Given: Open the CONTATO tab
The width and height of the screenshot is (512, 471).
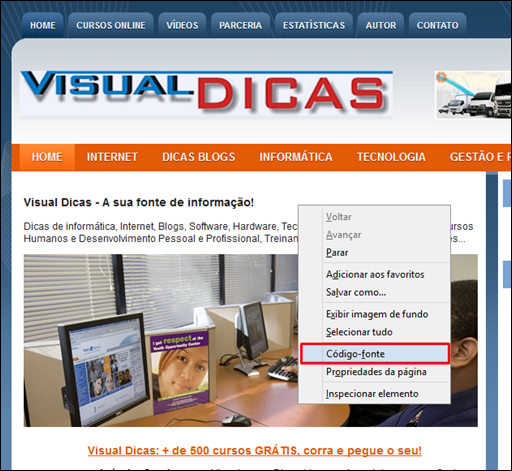Looking at the screenshot, I should tap(437, 25).
